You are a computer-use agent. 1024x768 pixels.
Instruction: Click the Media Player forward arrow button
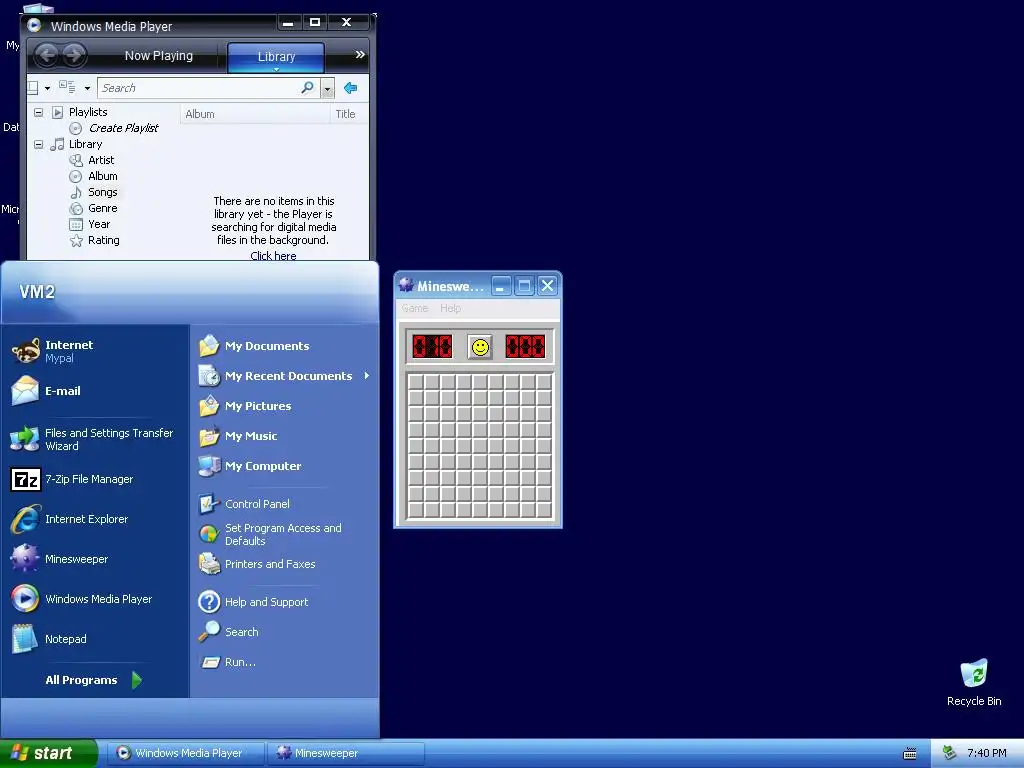[x=74, y=55]
